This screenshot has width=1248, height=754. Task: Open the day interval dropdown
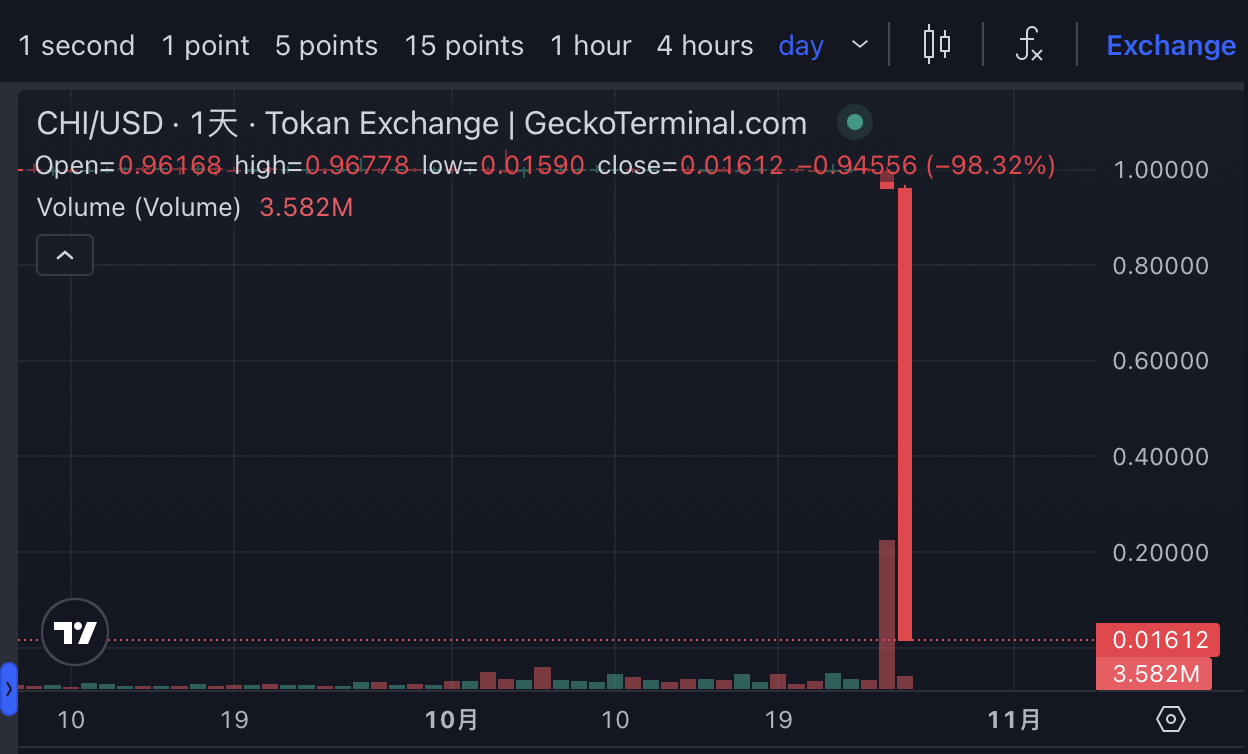[x=801, y=45]
